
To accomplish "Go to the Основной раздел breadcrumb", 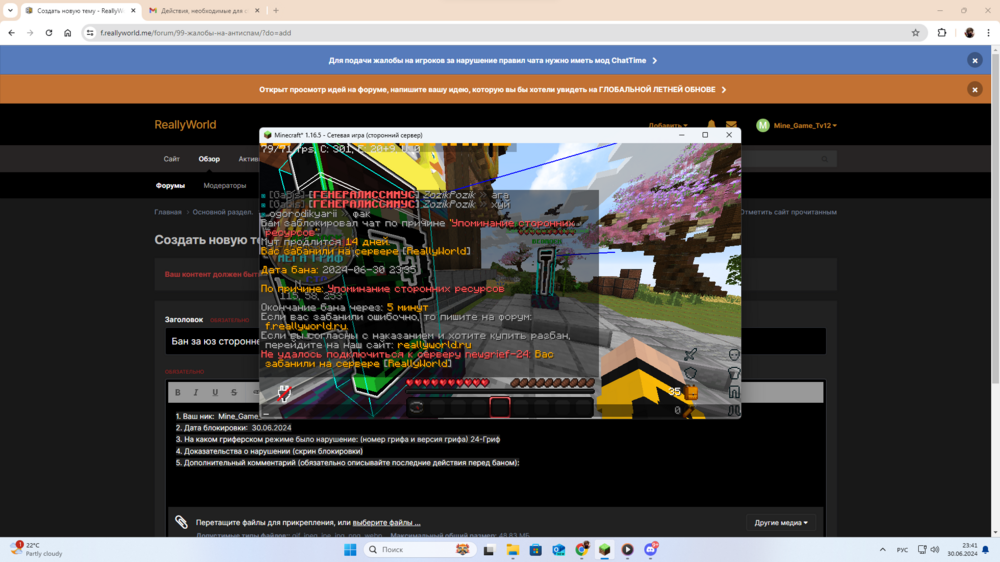I will tap(223, 212).
